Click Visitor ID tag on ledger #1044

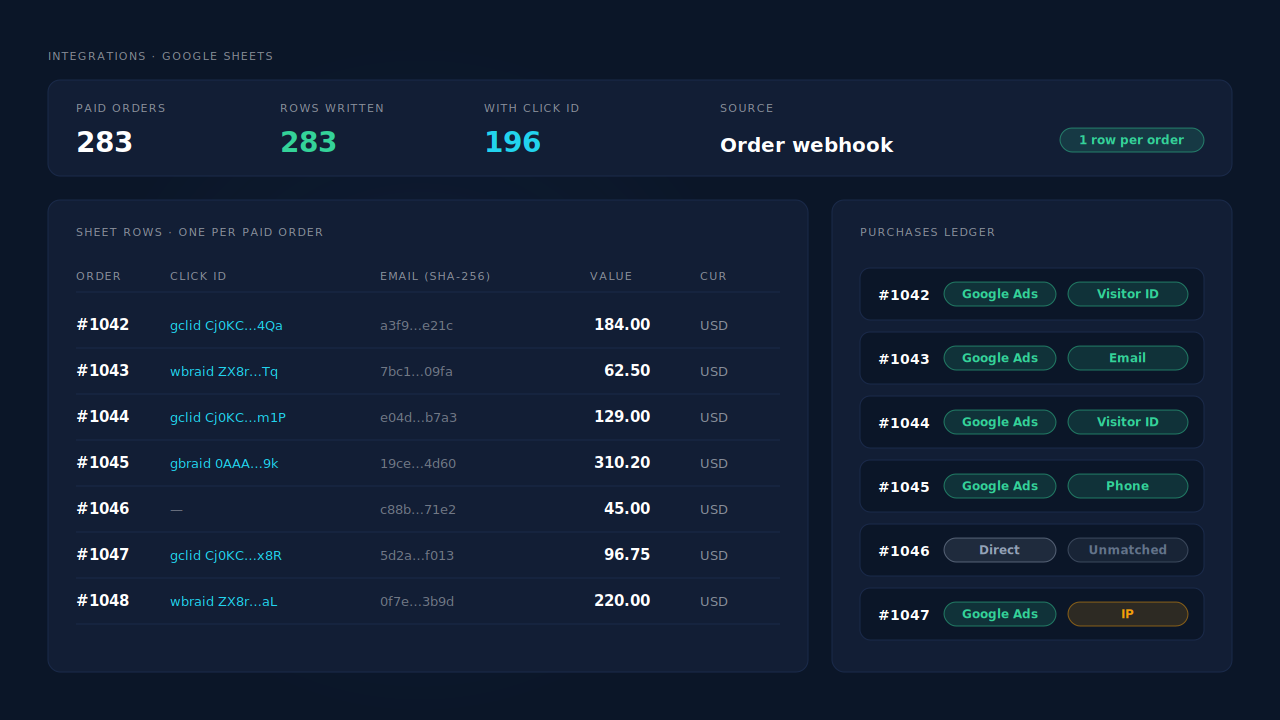1128,422
